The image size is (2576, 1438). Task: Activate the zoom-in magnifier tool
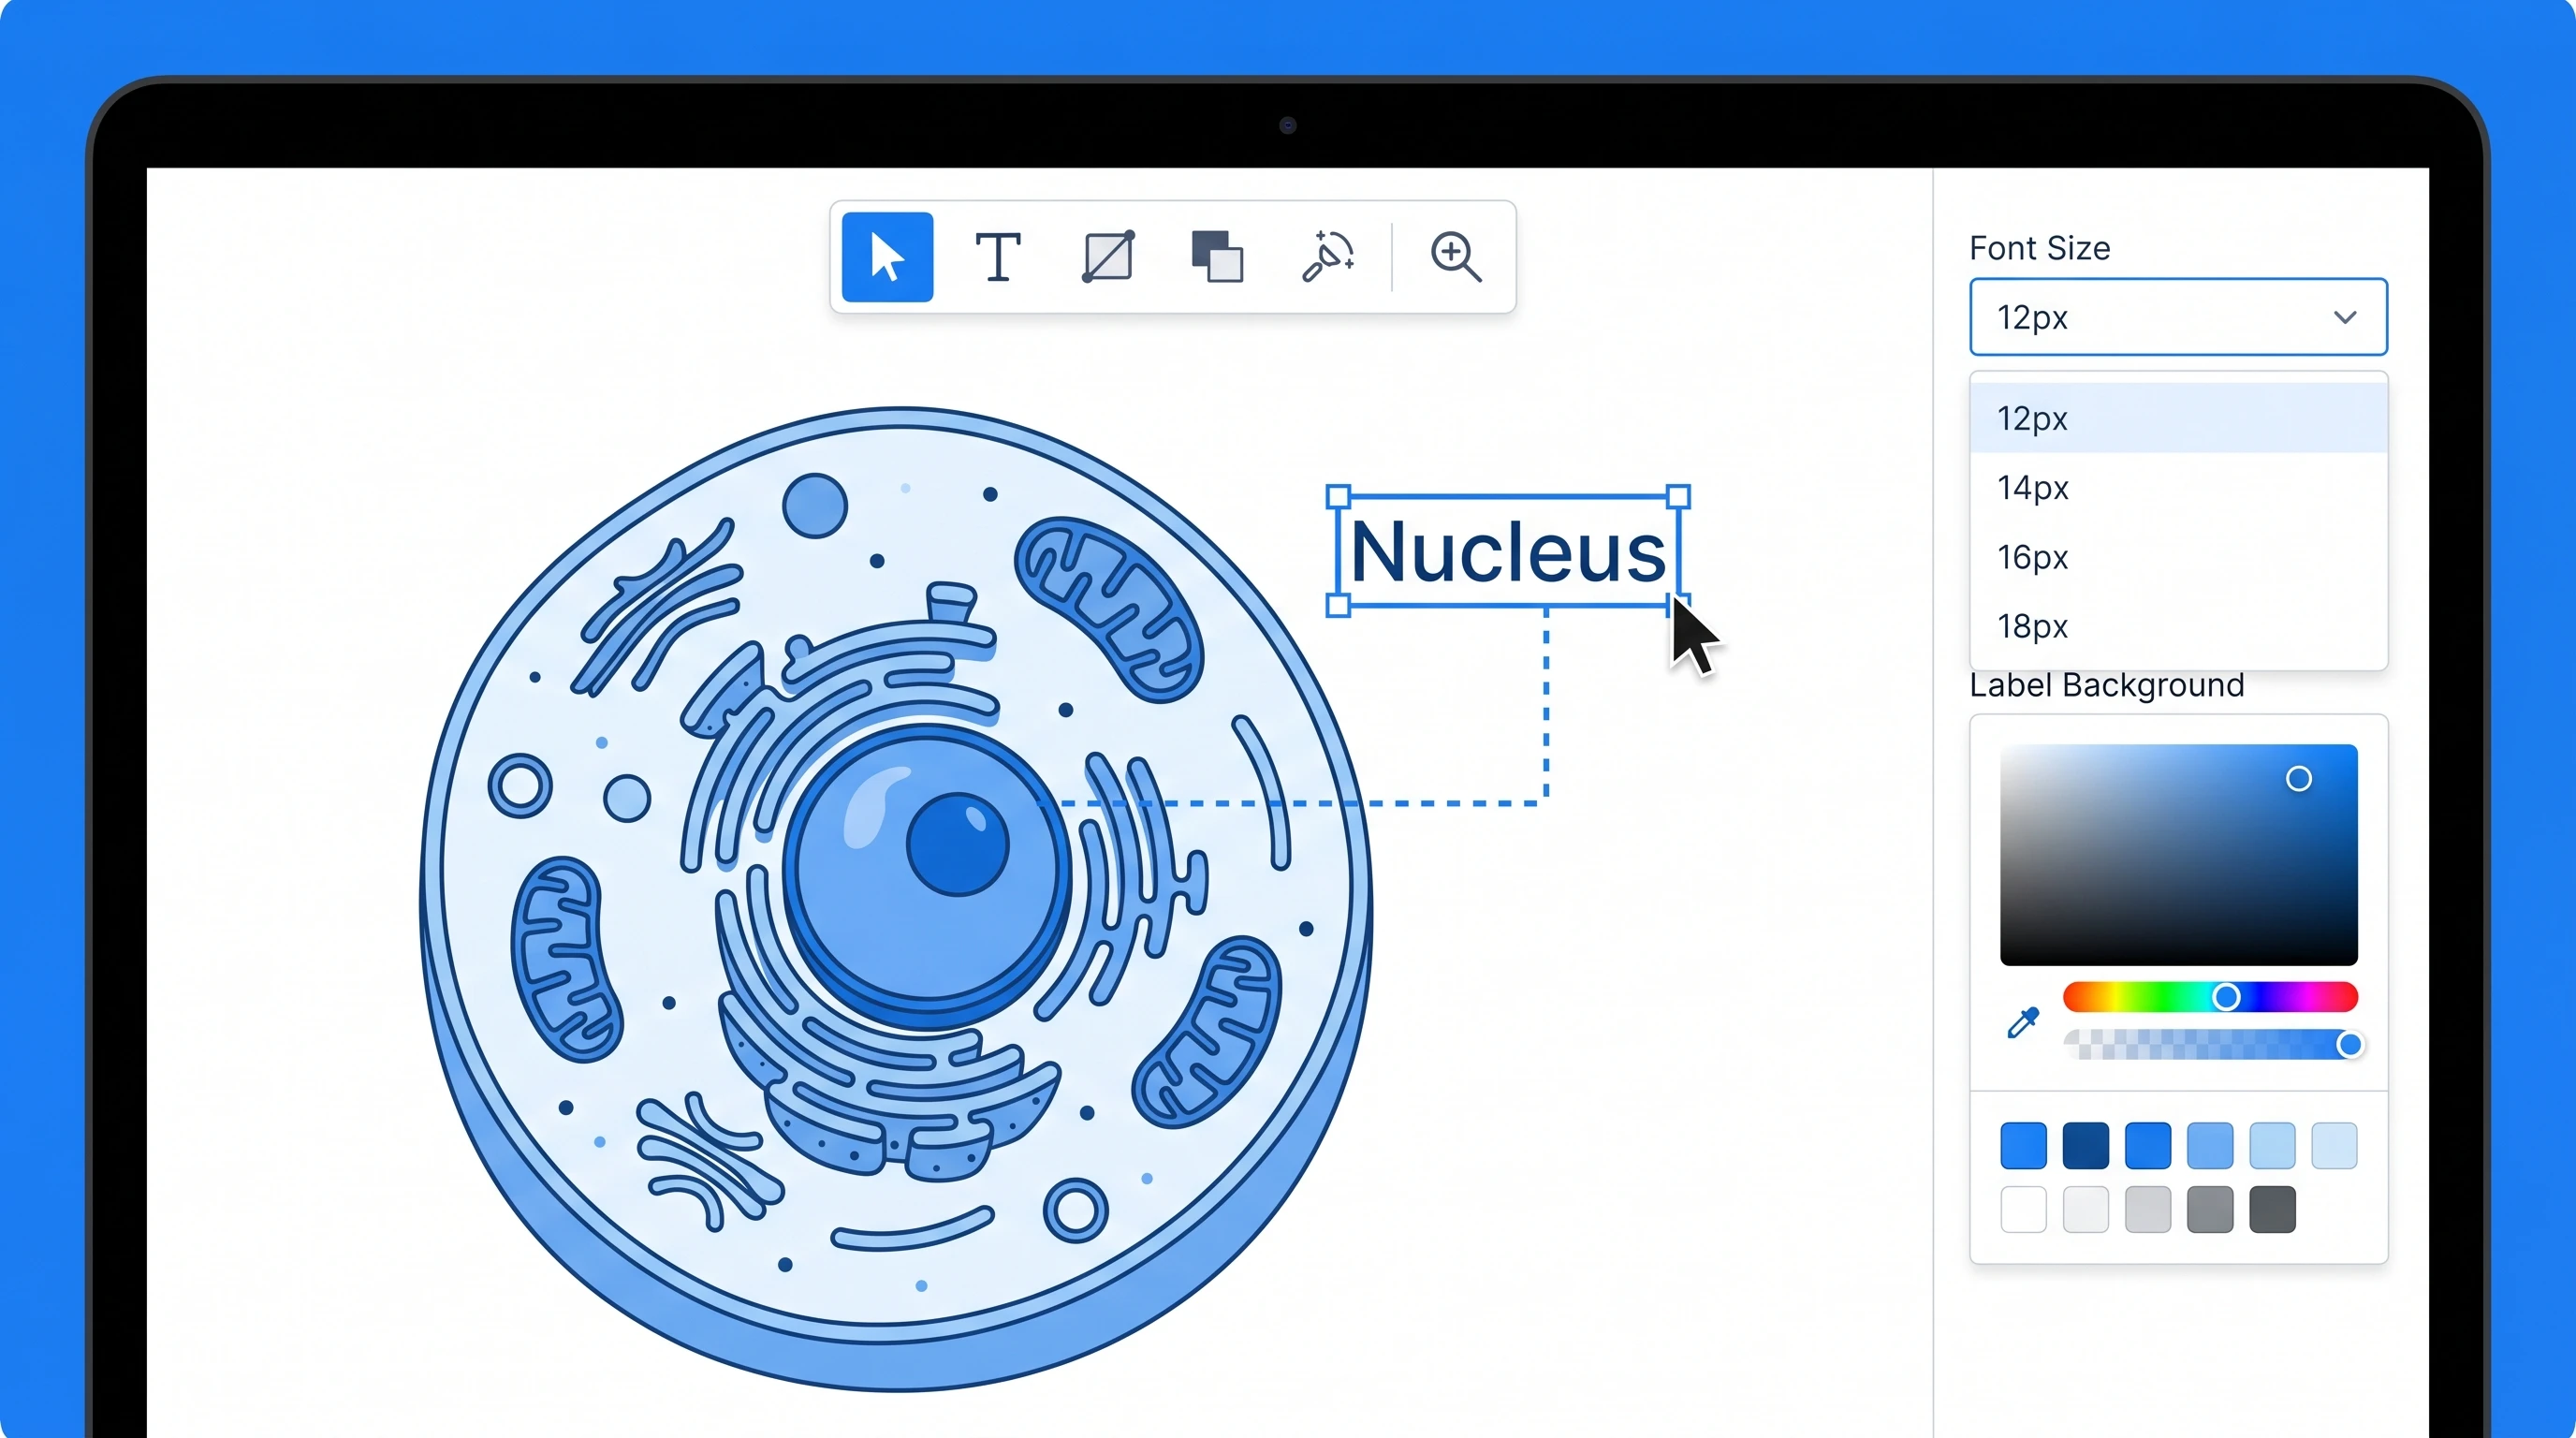coord(1455,257)
